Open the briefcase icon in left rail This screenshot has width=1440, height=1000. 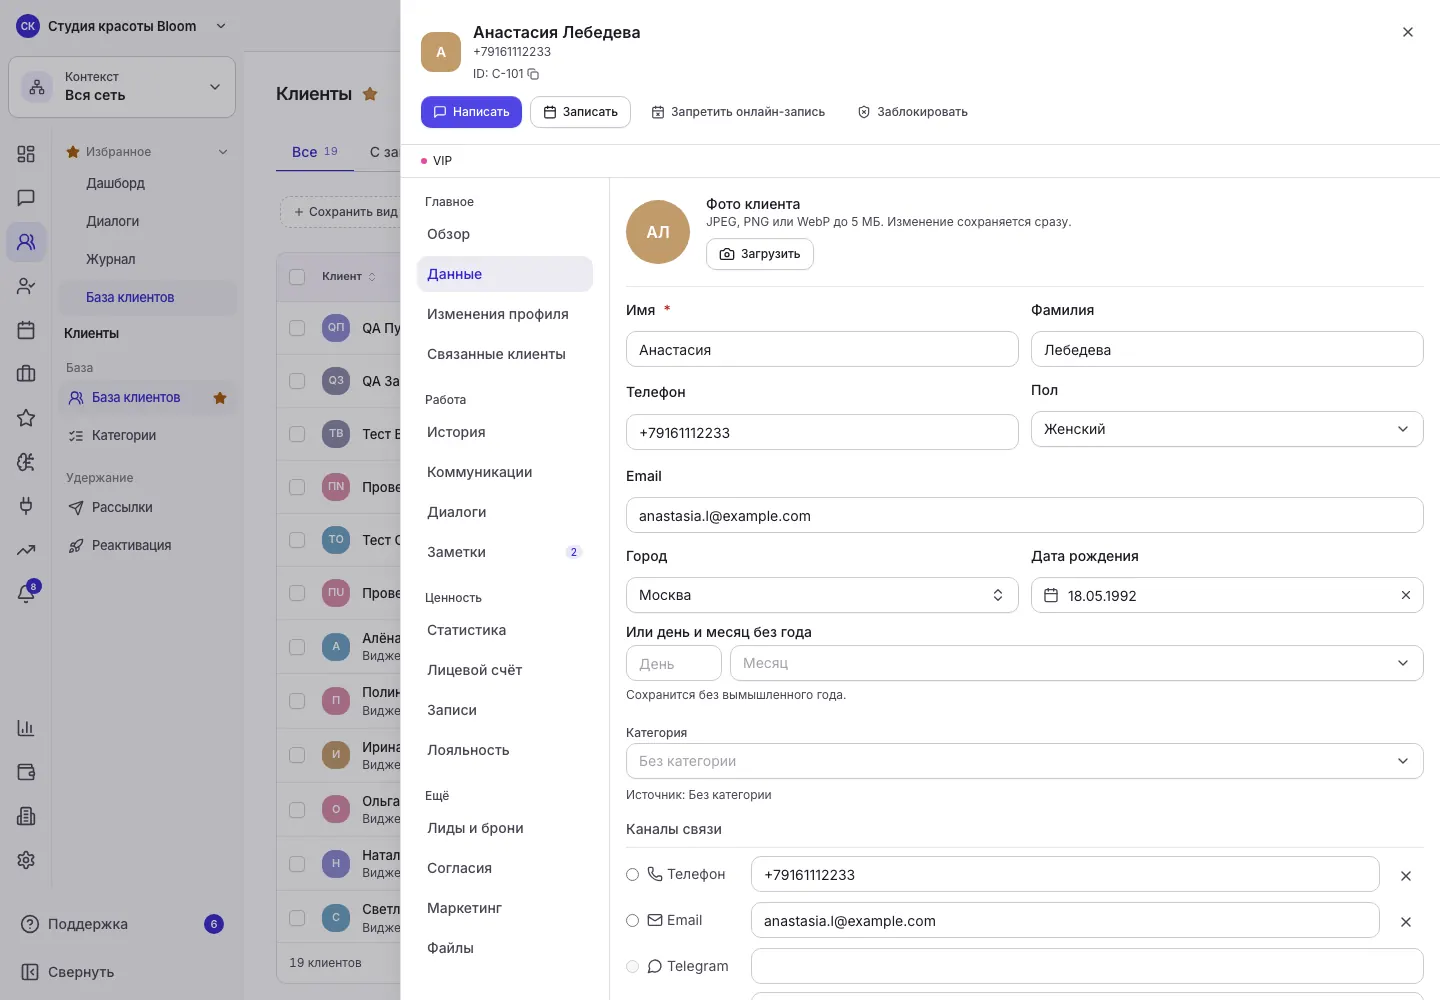26,374
